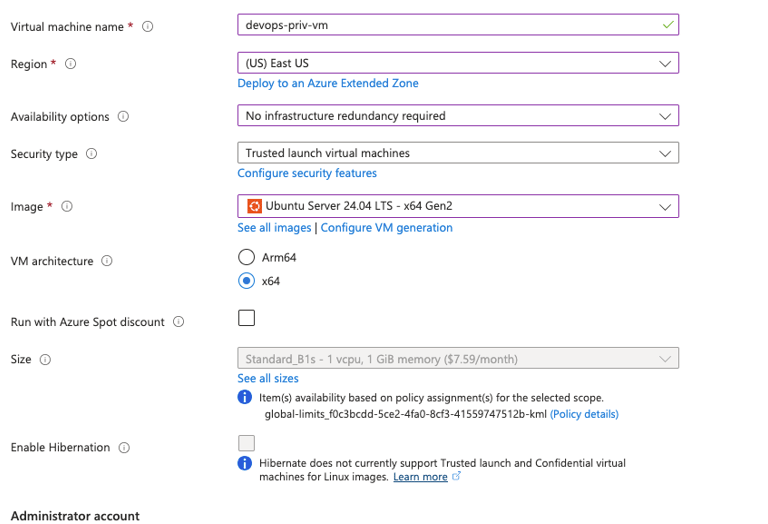
Task: Enable Run with Azure Spot discount checkbox
Action: 246,318
